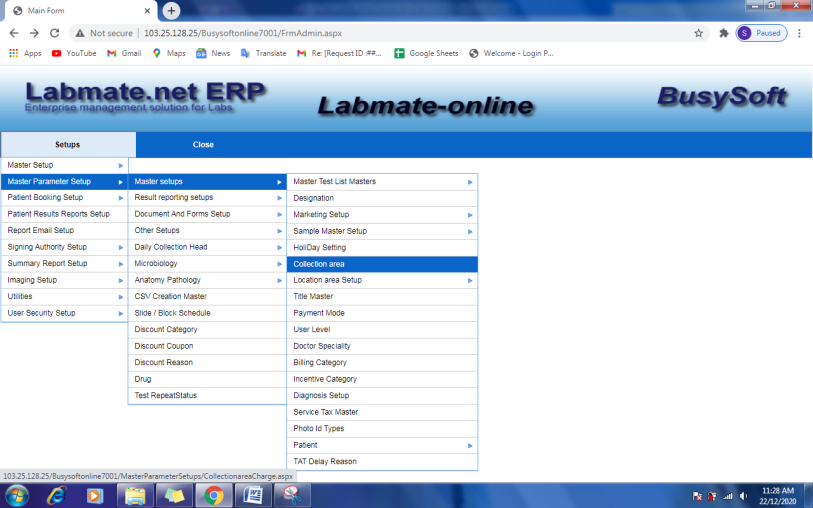Open the Google Sheets bookmark
Image resolution: width=813 pixels, height=508 pixels.
(x=426, y=53)
